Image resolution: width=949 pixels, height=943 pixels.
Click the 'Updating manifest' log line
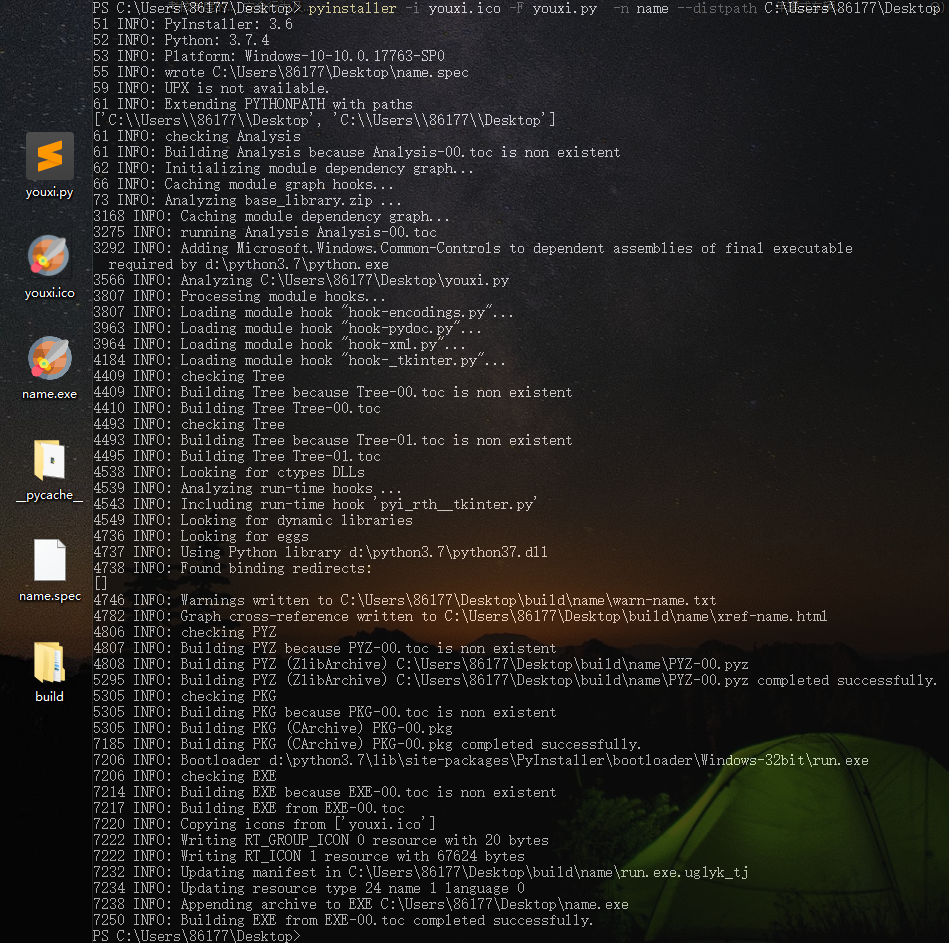pos(421,872)
